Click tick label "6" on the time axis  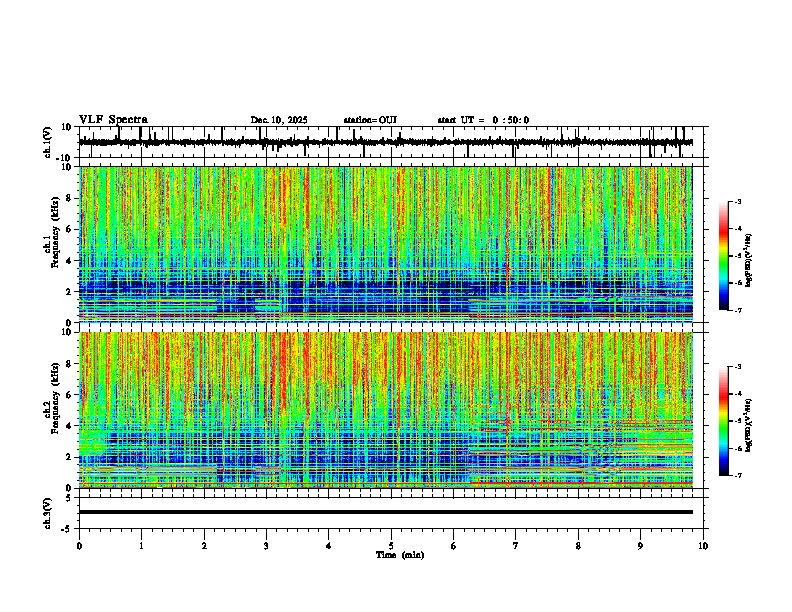(x=454, y=546)
